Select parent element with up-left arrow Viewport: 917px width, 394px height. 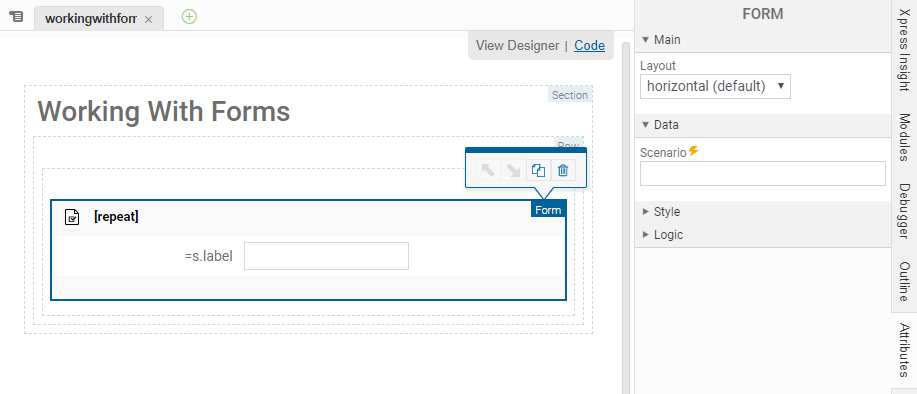pos(488,170)
